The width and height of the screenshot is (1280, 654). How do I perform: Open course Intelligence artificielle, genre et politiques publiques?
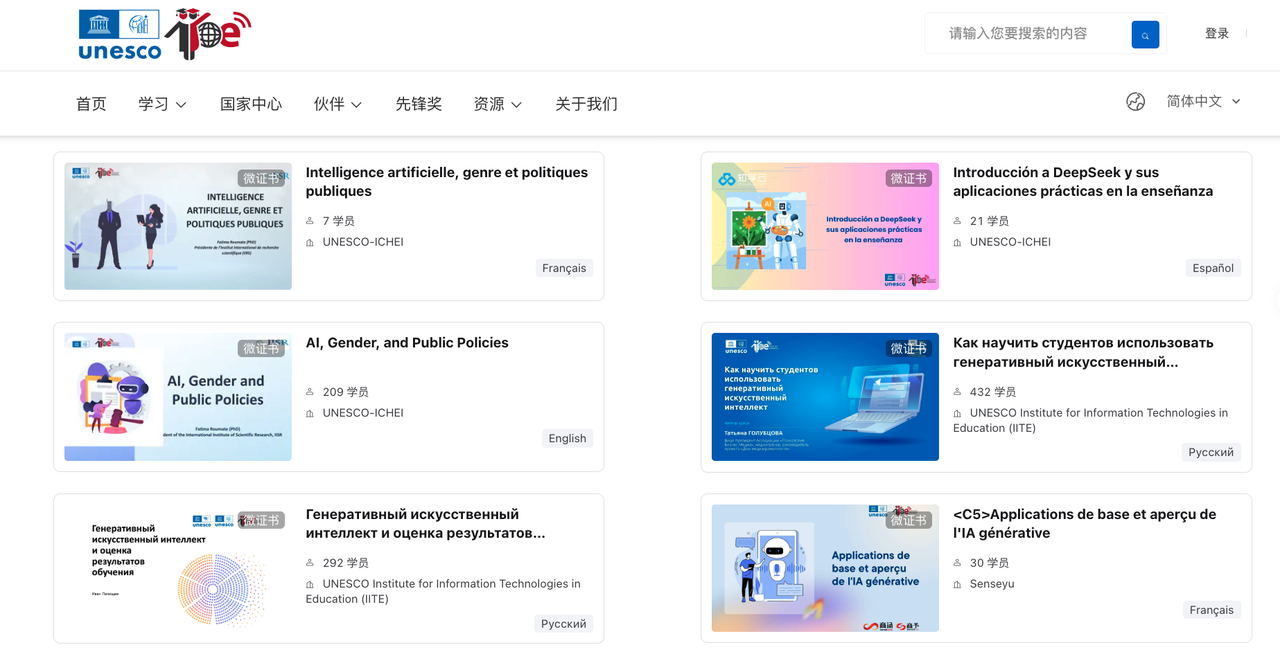pos(447,182)
